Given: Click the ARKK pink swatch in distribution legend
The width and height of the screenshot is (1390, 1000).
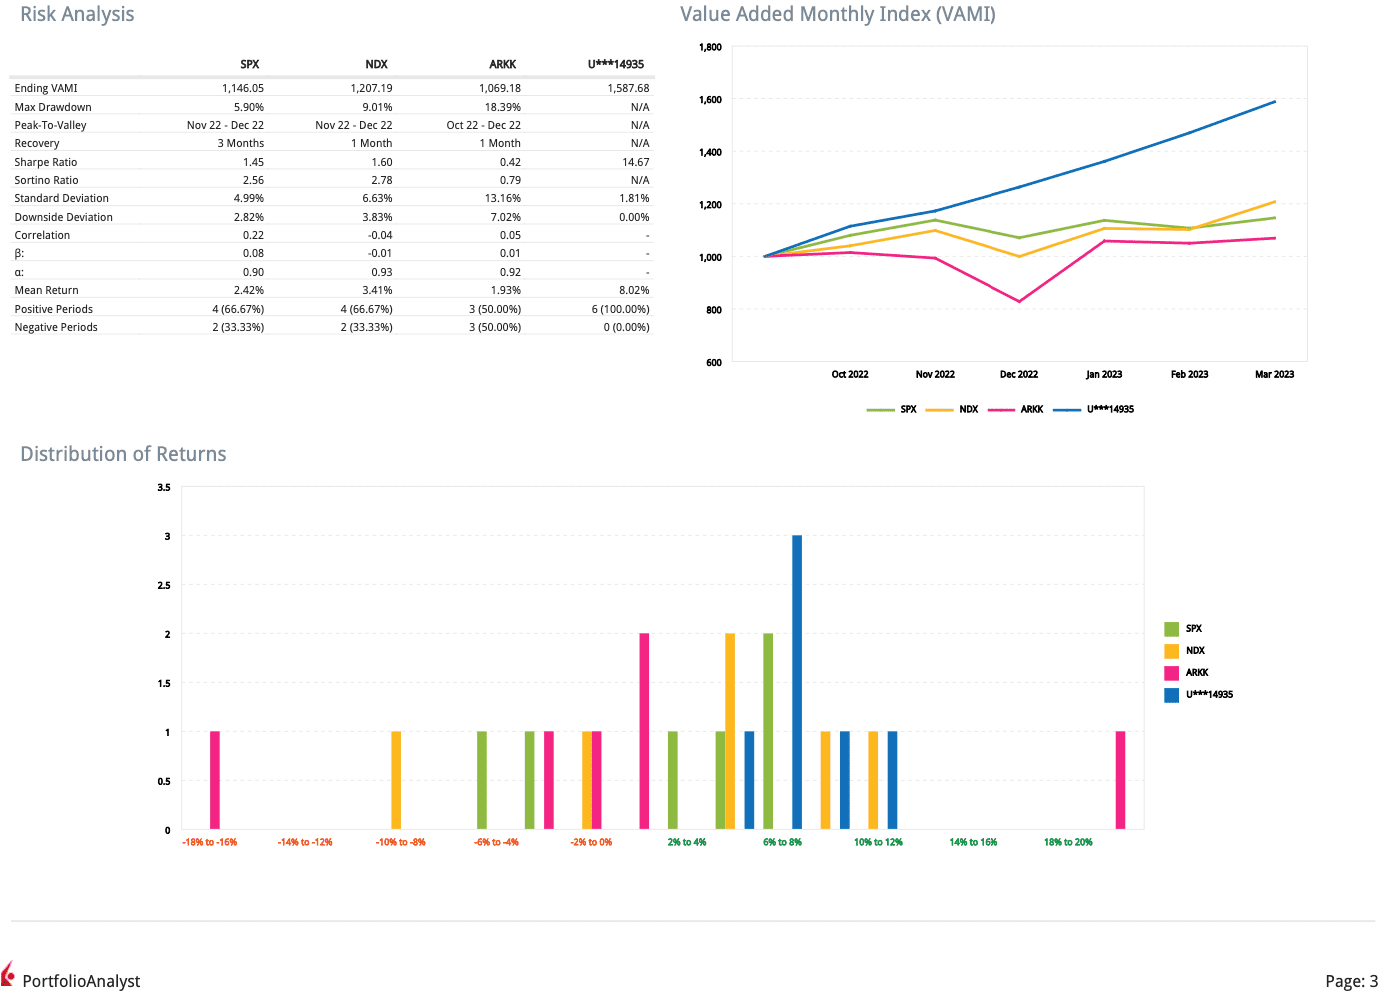Looking at the screenshot, I should coord(1171,673).
